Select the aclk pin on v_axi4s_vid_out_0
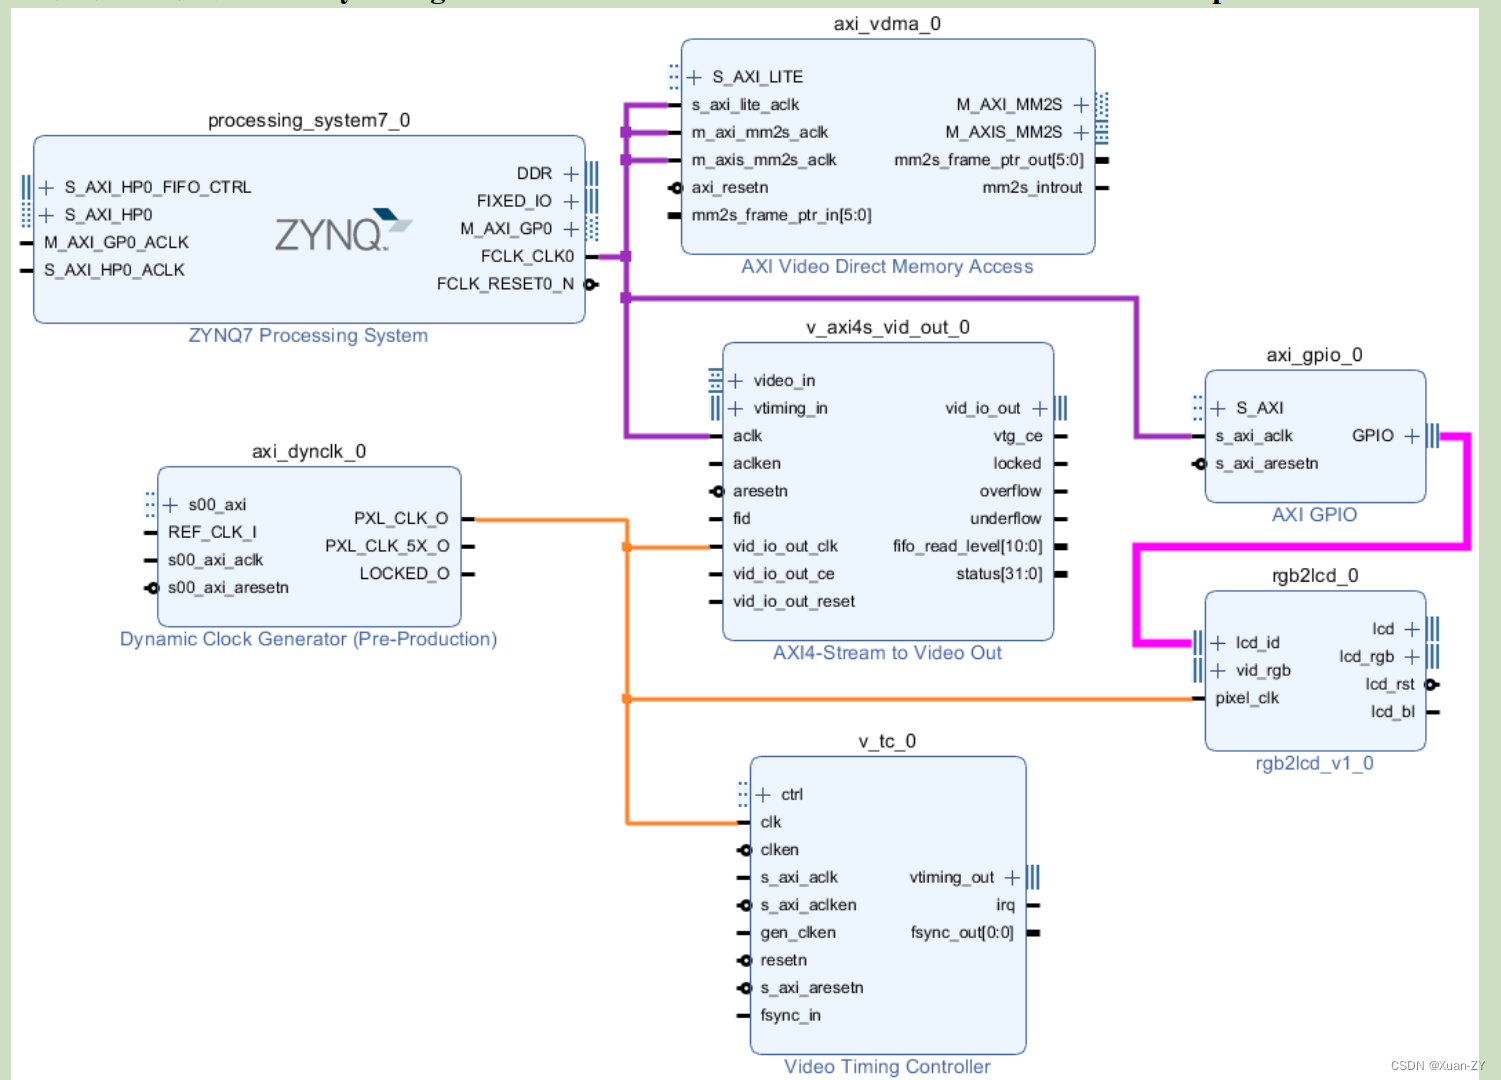The width and height of the screenshot is (1501, 1080). [x=747, y=436]
